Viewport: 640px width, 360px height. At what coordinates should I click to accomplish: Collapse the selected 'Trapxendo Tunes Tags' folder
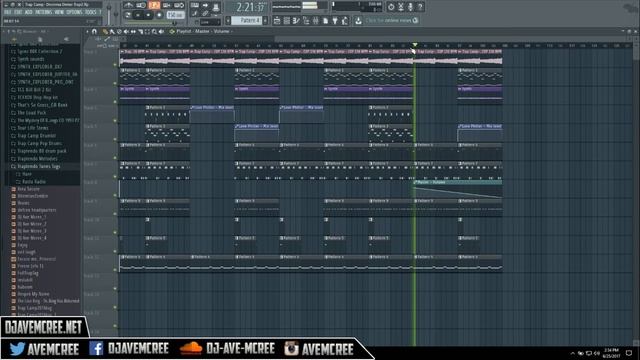tap(38, 167)
